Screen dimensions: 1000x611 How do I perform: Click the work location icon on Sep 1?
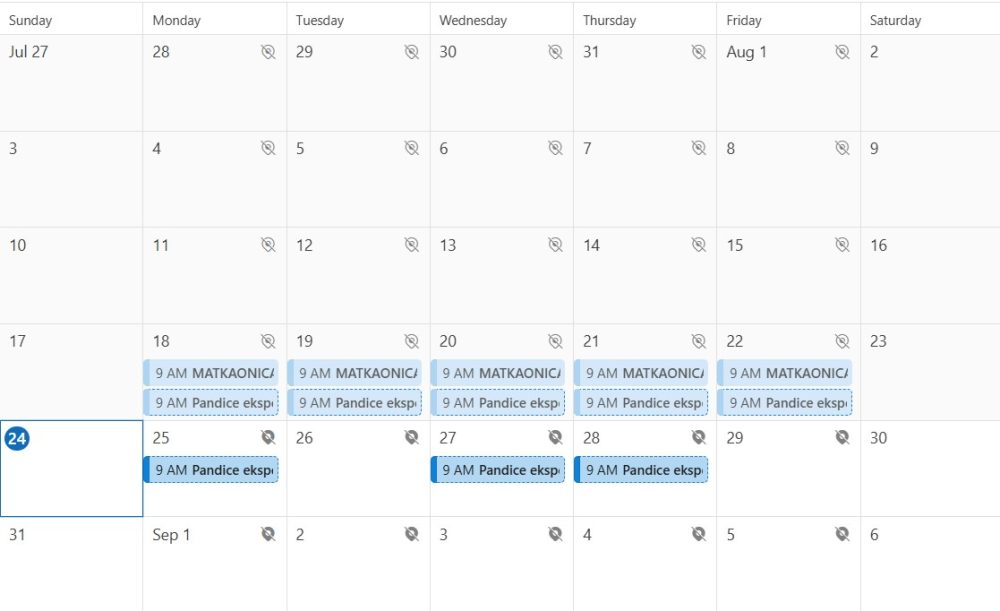coord(268,534)
